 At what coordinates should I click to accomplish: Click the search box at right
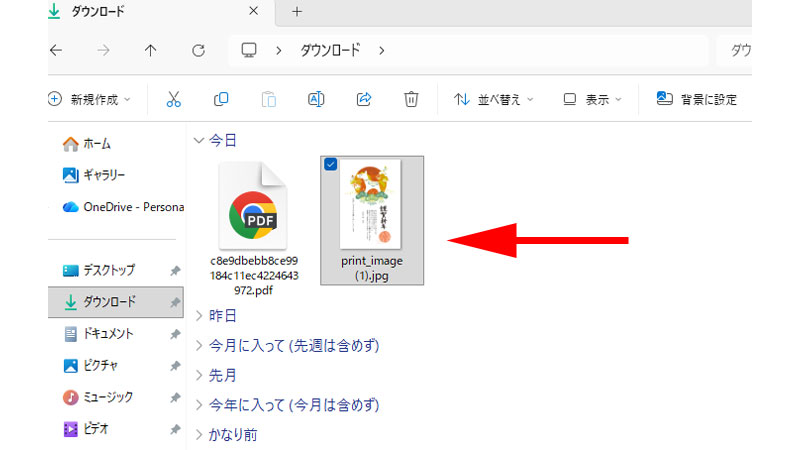click(x=735, y=50)
